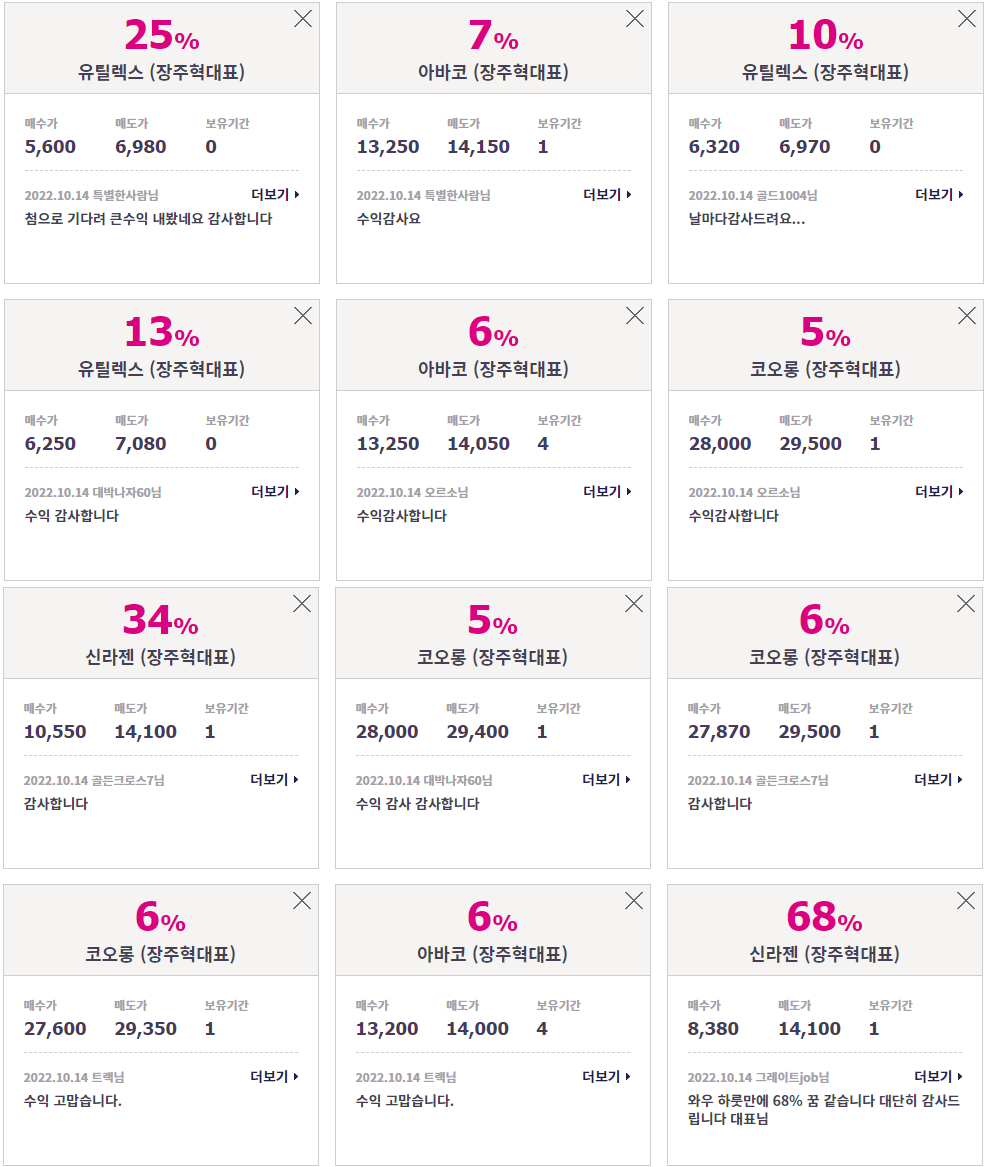Click the 날마다감사드려요... comment text
Screen dimensions: 985x1167
[747, 219]
